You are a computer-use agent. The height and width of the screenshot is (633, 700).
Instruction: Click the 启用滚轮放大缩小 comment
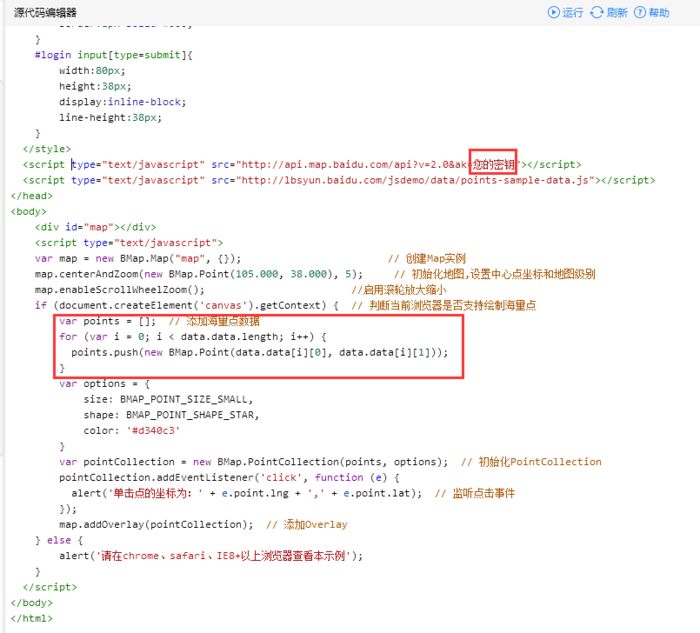tap(399, 290)
